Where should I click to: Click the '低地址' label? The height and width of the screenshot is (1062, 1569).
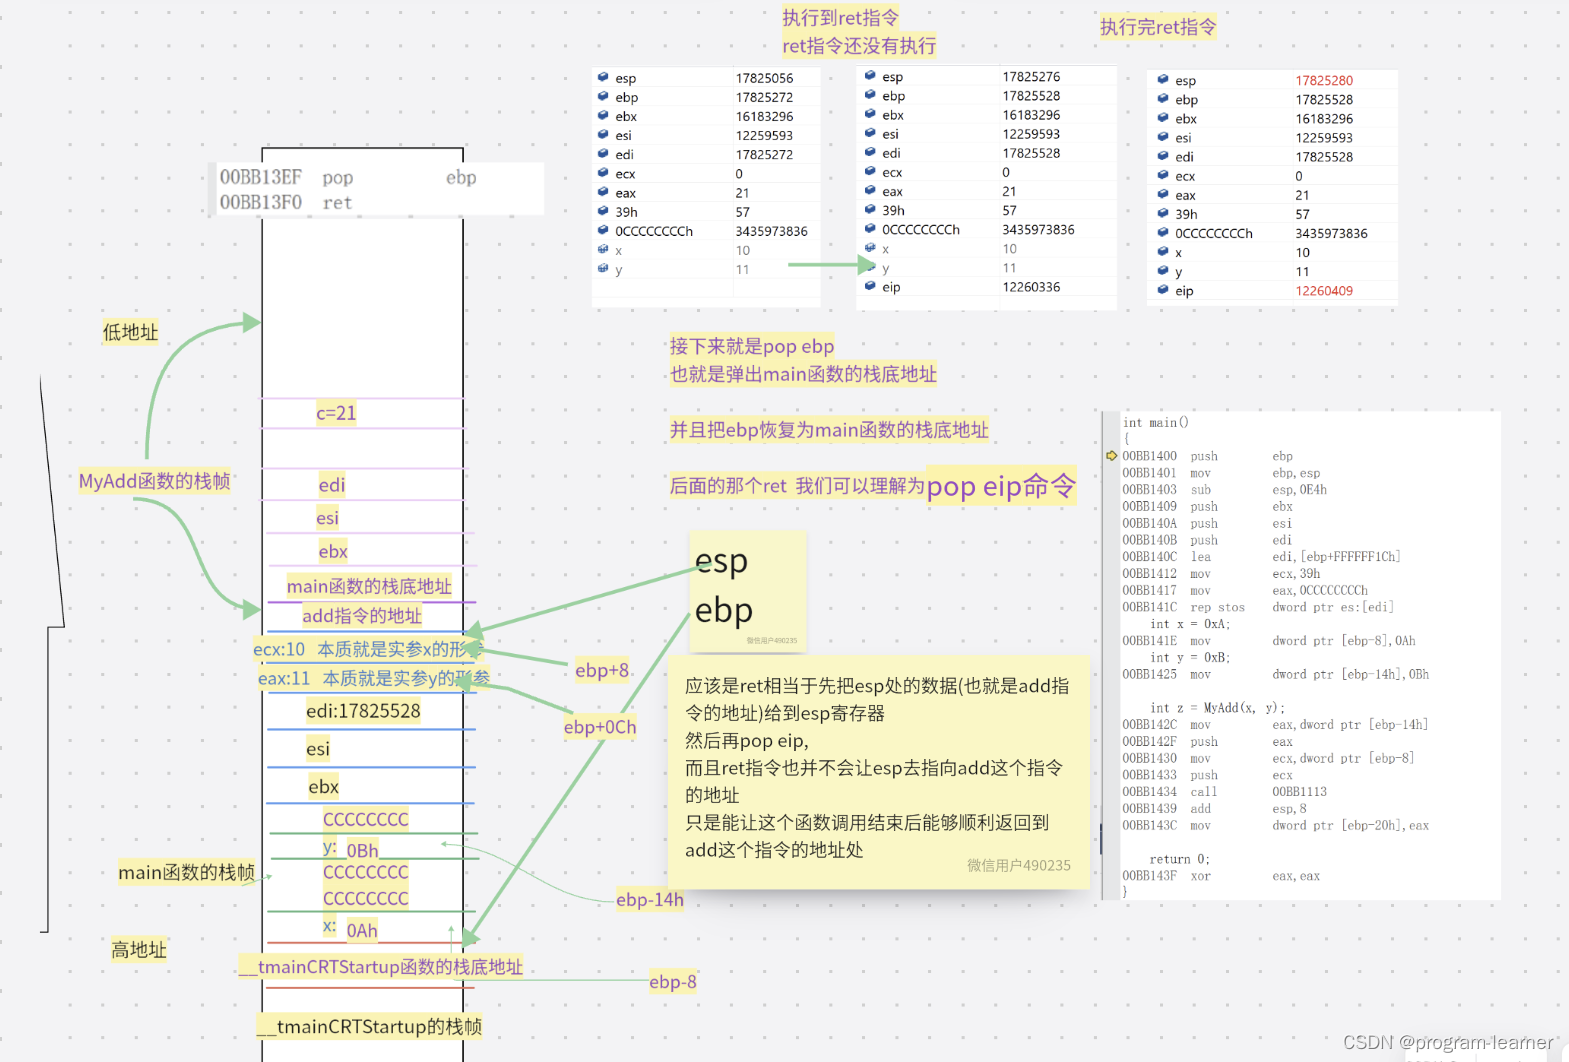point(130,332)
